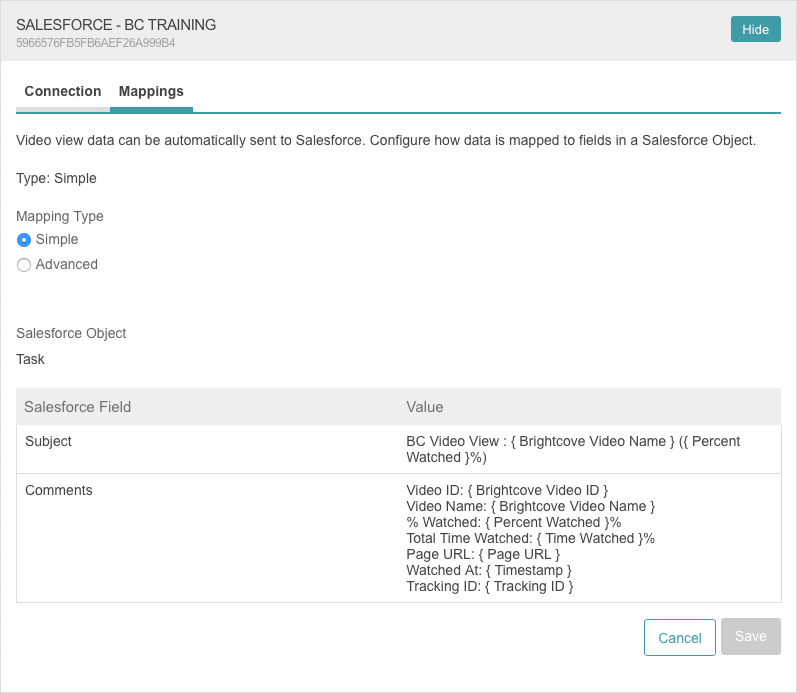Click the Simple label text

[x=57, y=239]
